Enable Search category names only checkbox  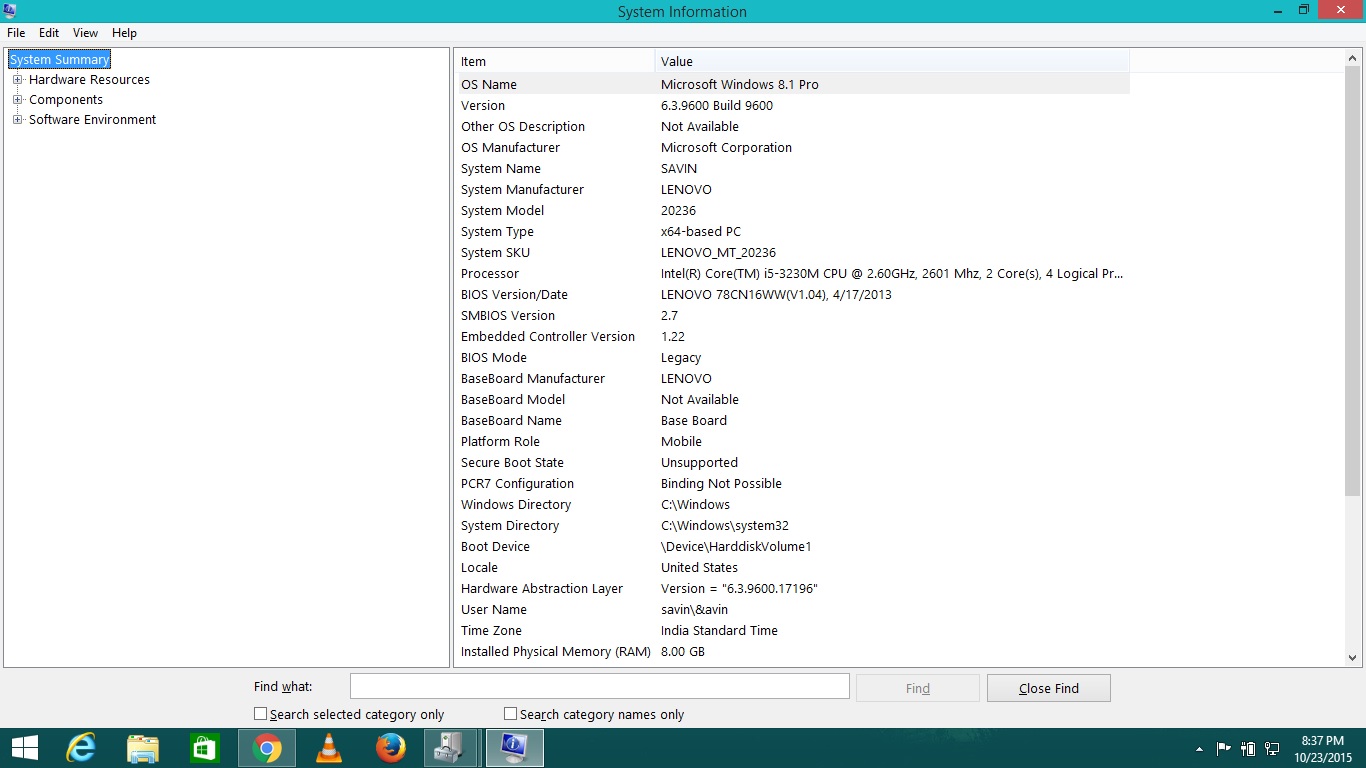click(511, 714)
